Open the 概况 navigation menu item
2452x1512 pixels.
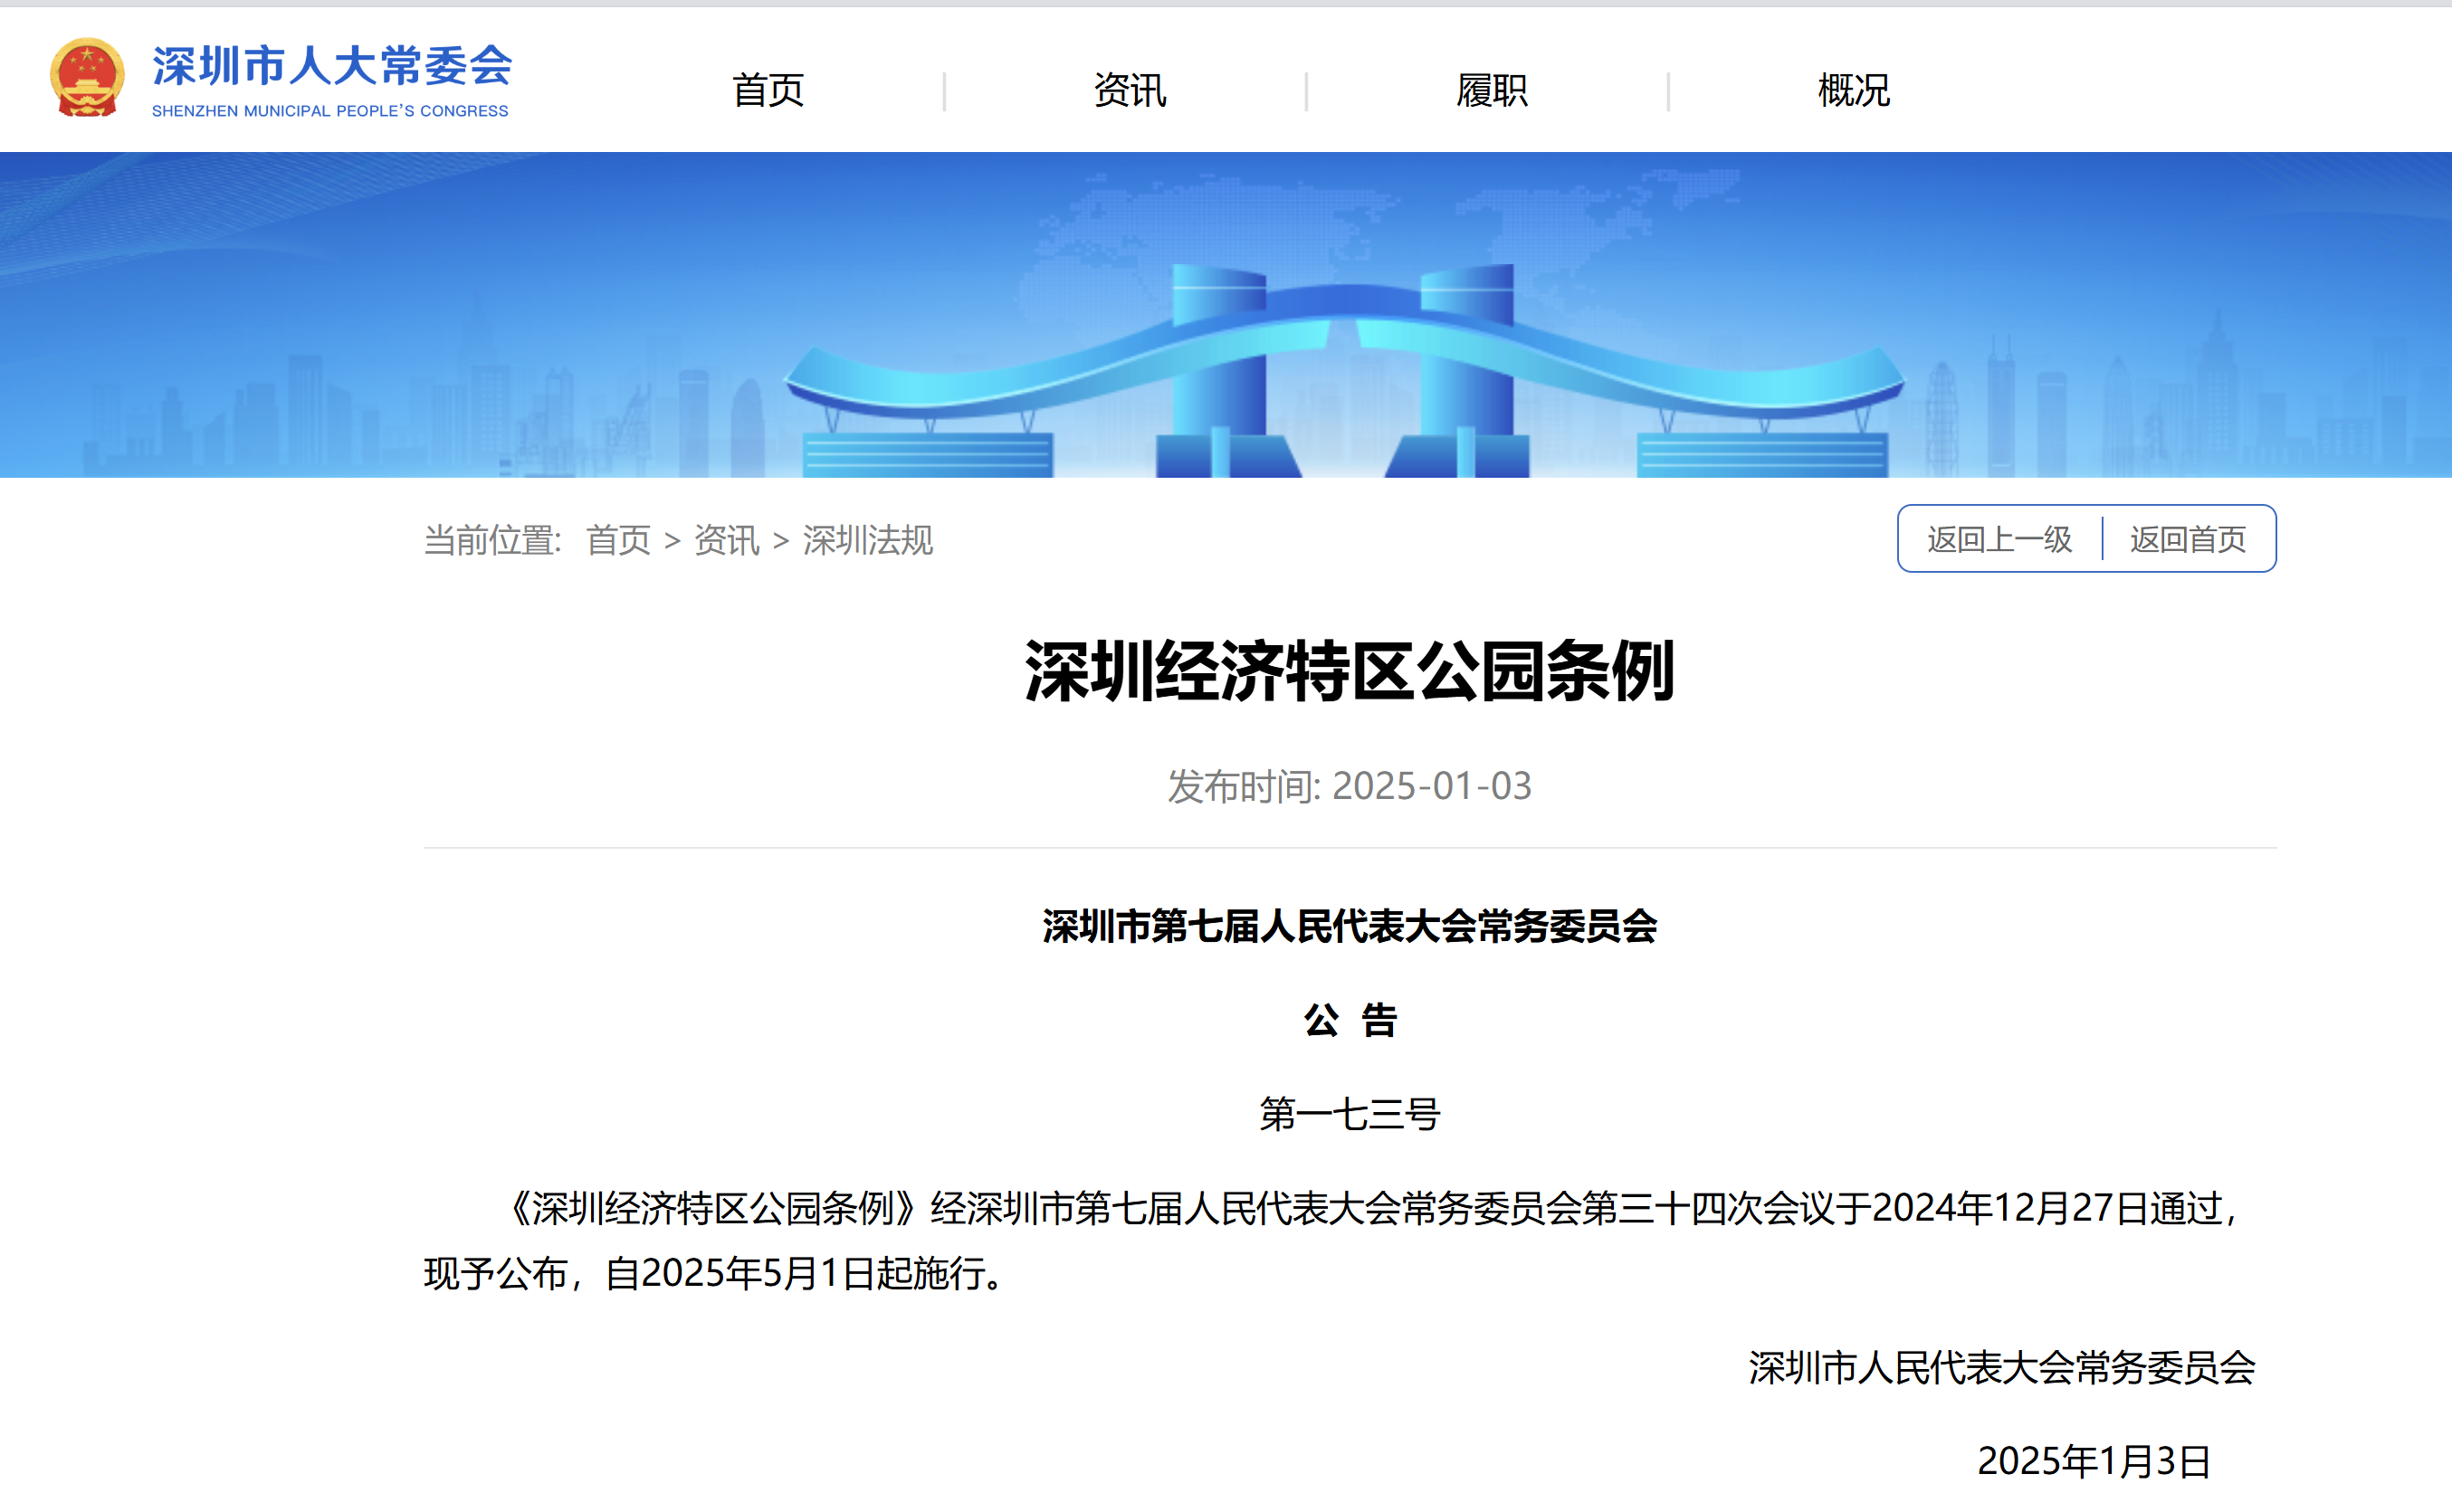tap(1854, 91)
